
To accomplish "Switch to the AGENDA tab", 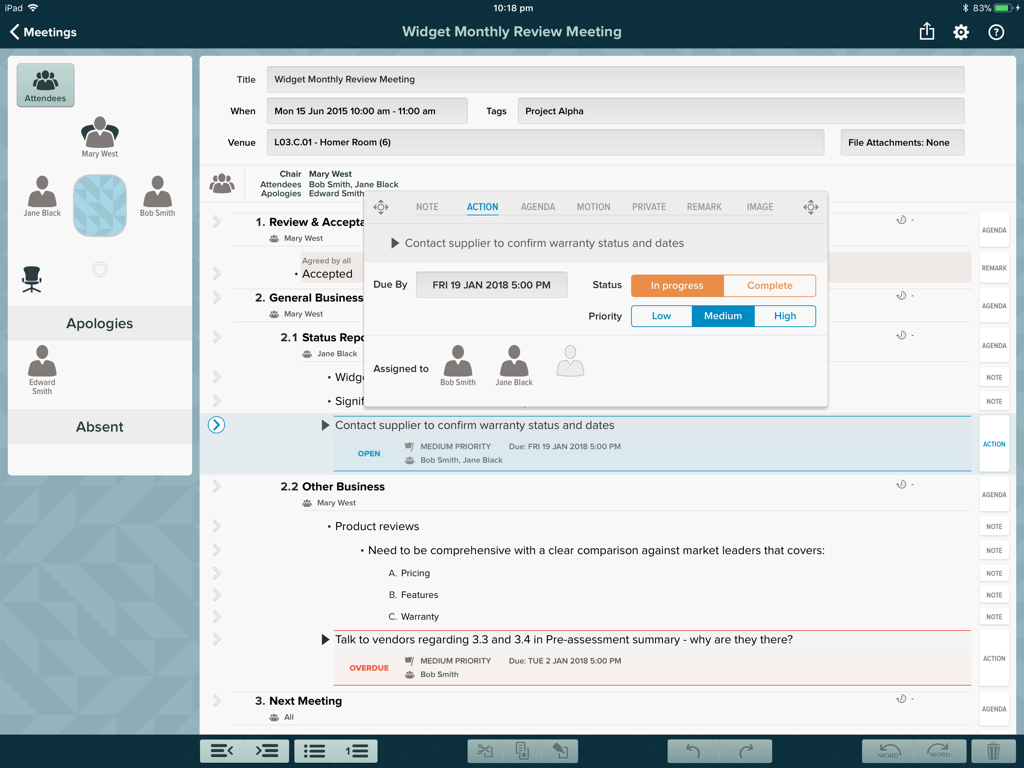I will pos(537,207).
